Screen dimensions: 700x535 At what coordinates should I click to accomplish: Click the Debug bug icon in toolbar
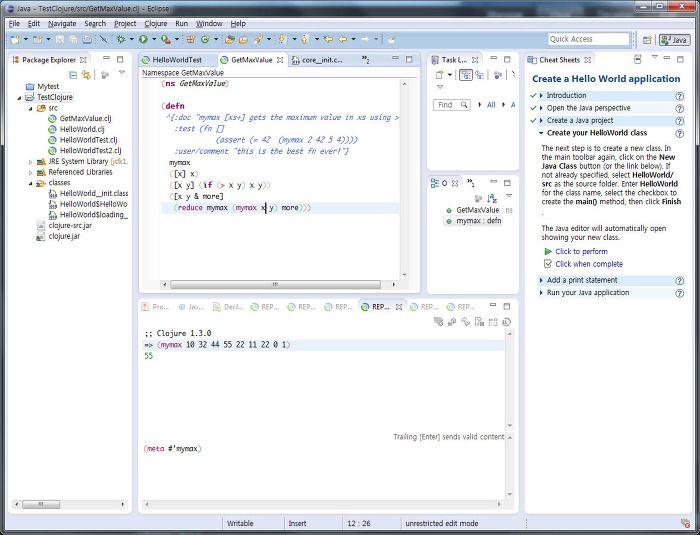pyautogui.click(x=121, y=39)
